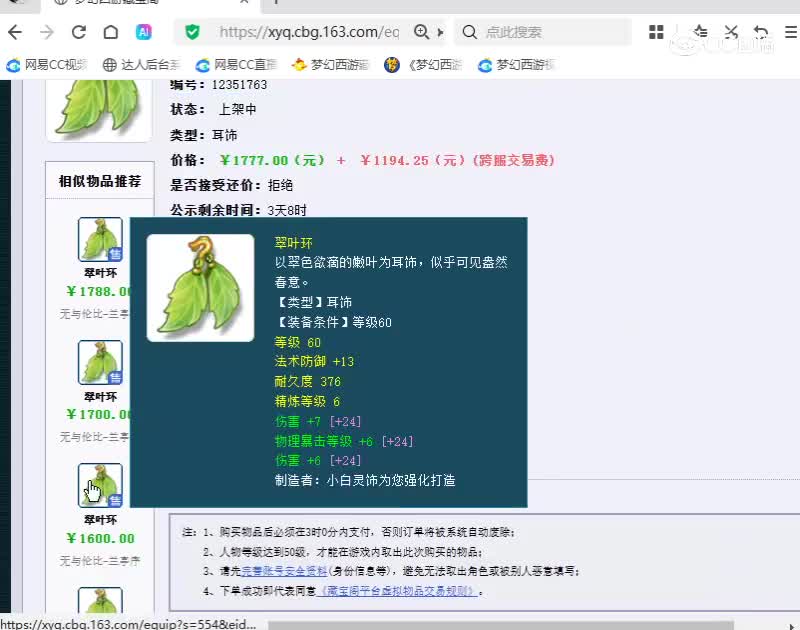Screen dimensions: 800x630
Task: Open the 网易CC直播 bookmark
Action: click(x=236, y=65)
